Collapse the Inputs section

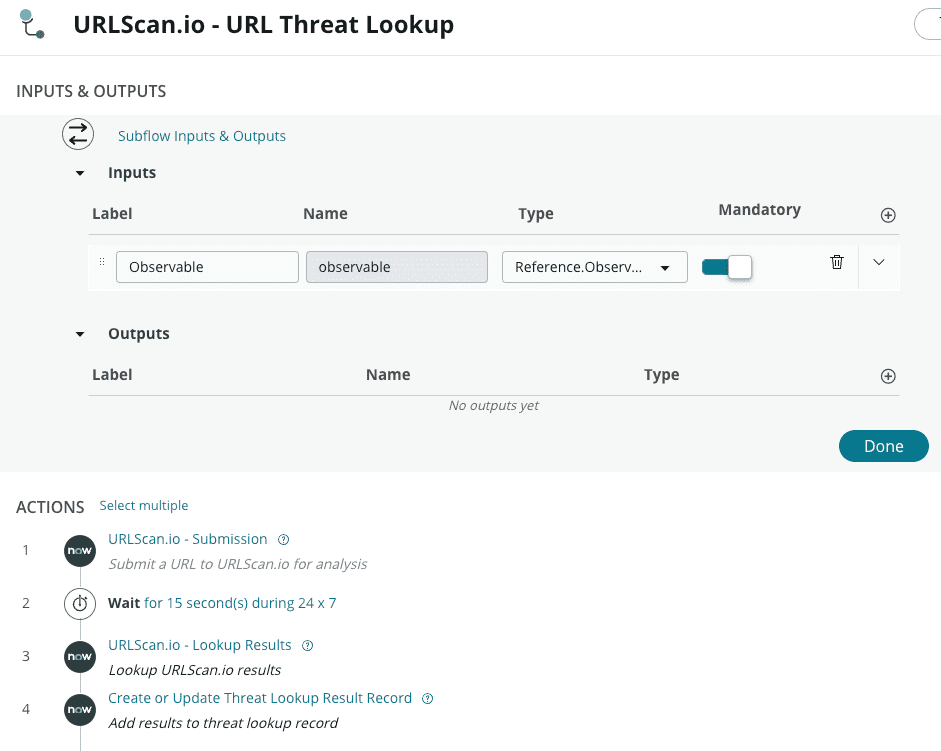(80, 173)
